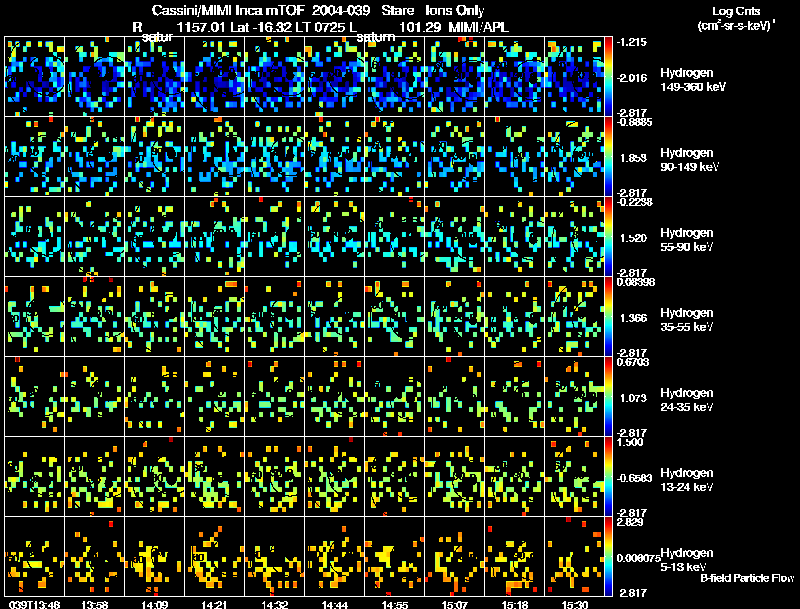800x609 pixels.
Task: Click the '14:55' time label
Action: pos(394,604)
